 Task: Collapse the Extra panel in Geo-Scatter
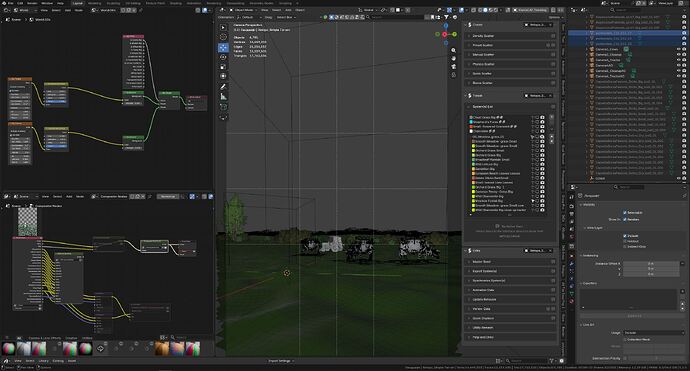click(466, 251)
